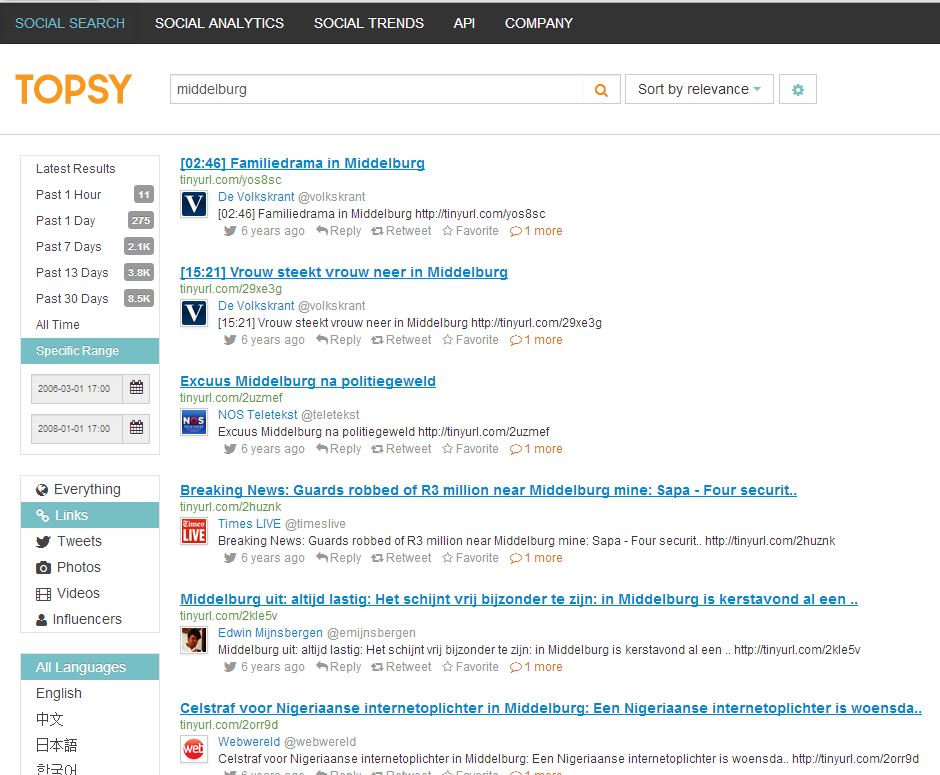Filter results to English language
This screenshot has height=775, width=940.
click(x=90, y=693)
